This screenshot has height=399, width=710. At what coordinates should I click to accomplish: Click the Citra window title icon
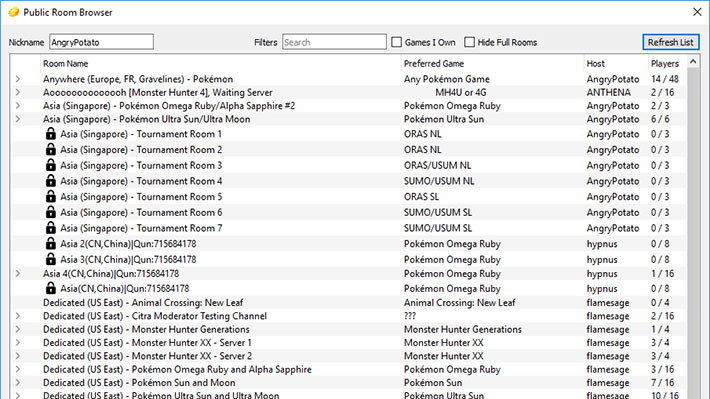[14, 12]
